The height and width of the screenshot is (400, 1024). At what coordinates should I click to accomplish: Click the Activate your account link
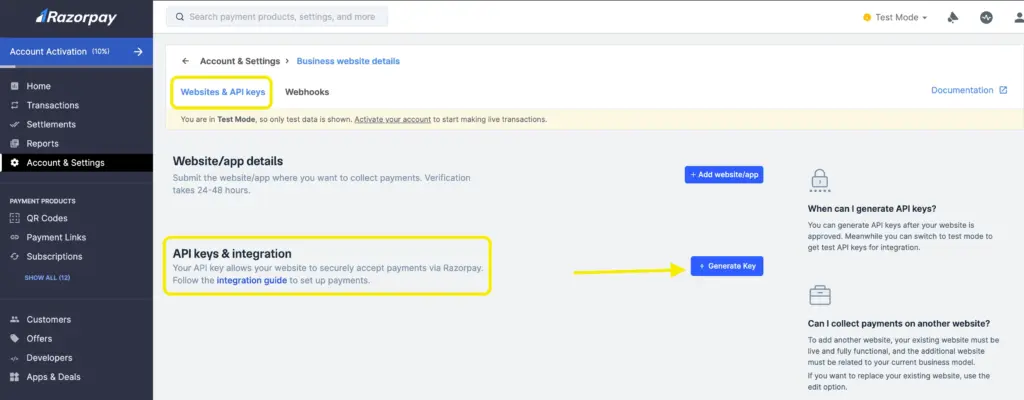(x=392, y=120)
